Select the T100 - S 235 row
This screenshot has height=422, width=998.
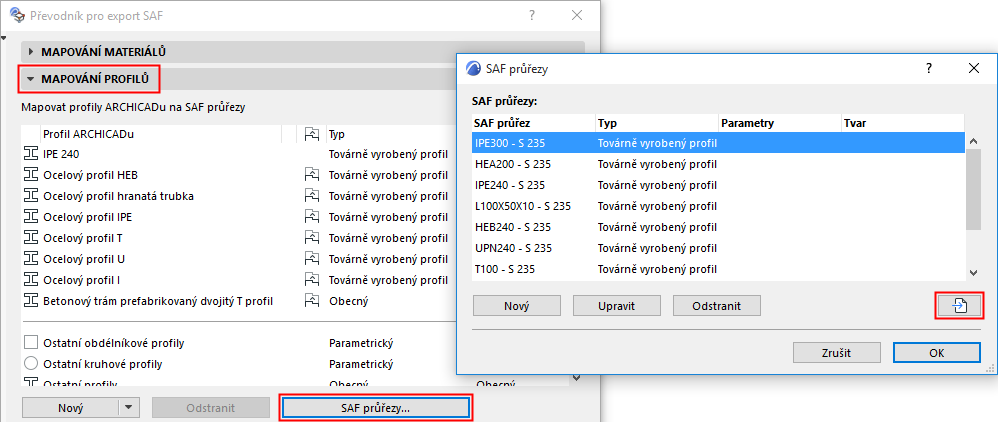pyautogui.click(x=718, y=269)
